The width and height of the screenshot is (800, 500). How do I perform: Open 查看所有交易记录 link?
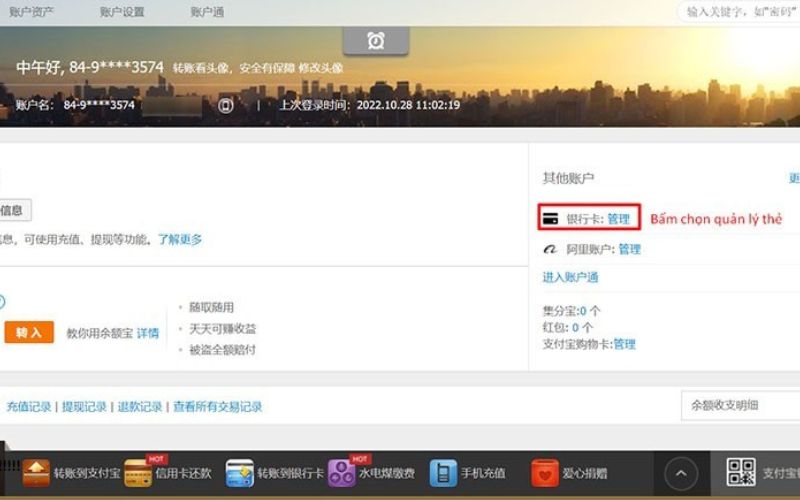click(218, 407)
